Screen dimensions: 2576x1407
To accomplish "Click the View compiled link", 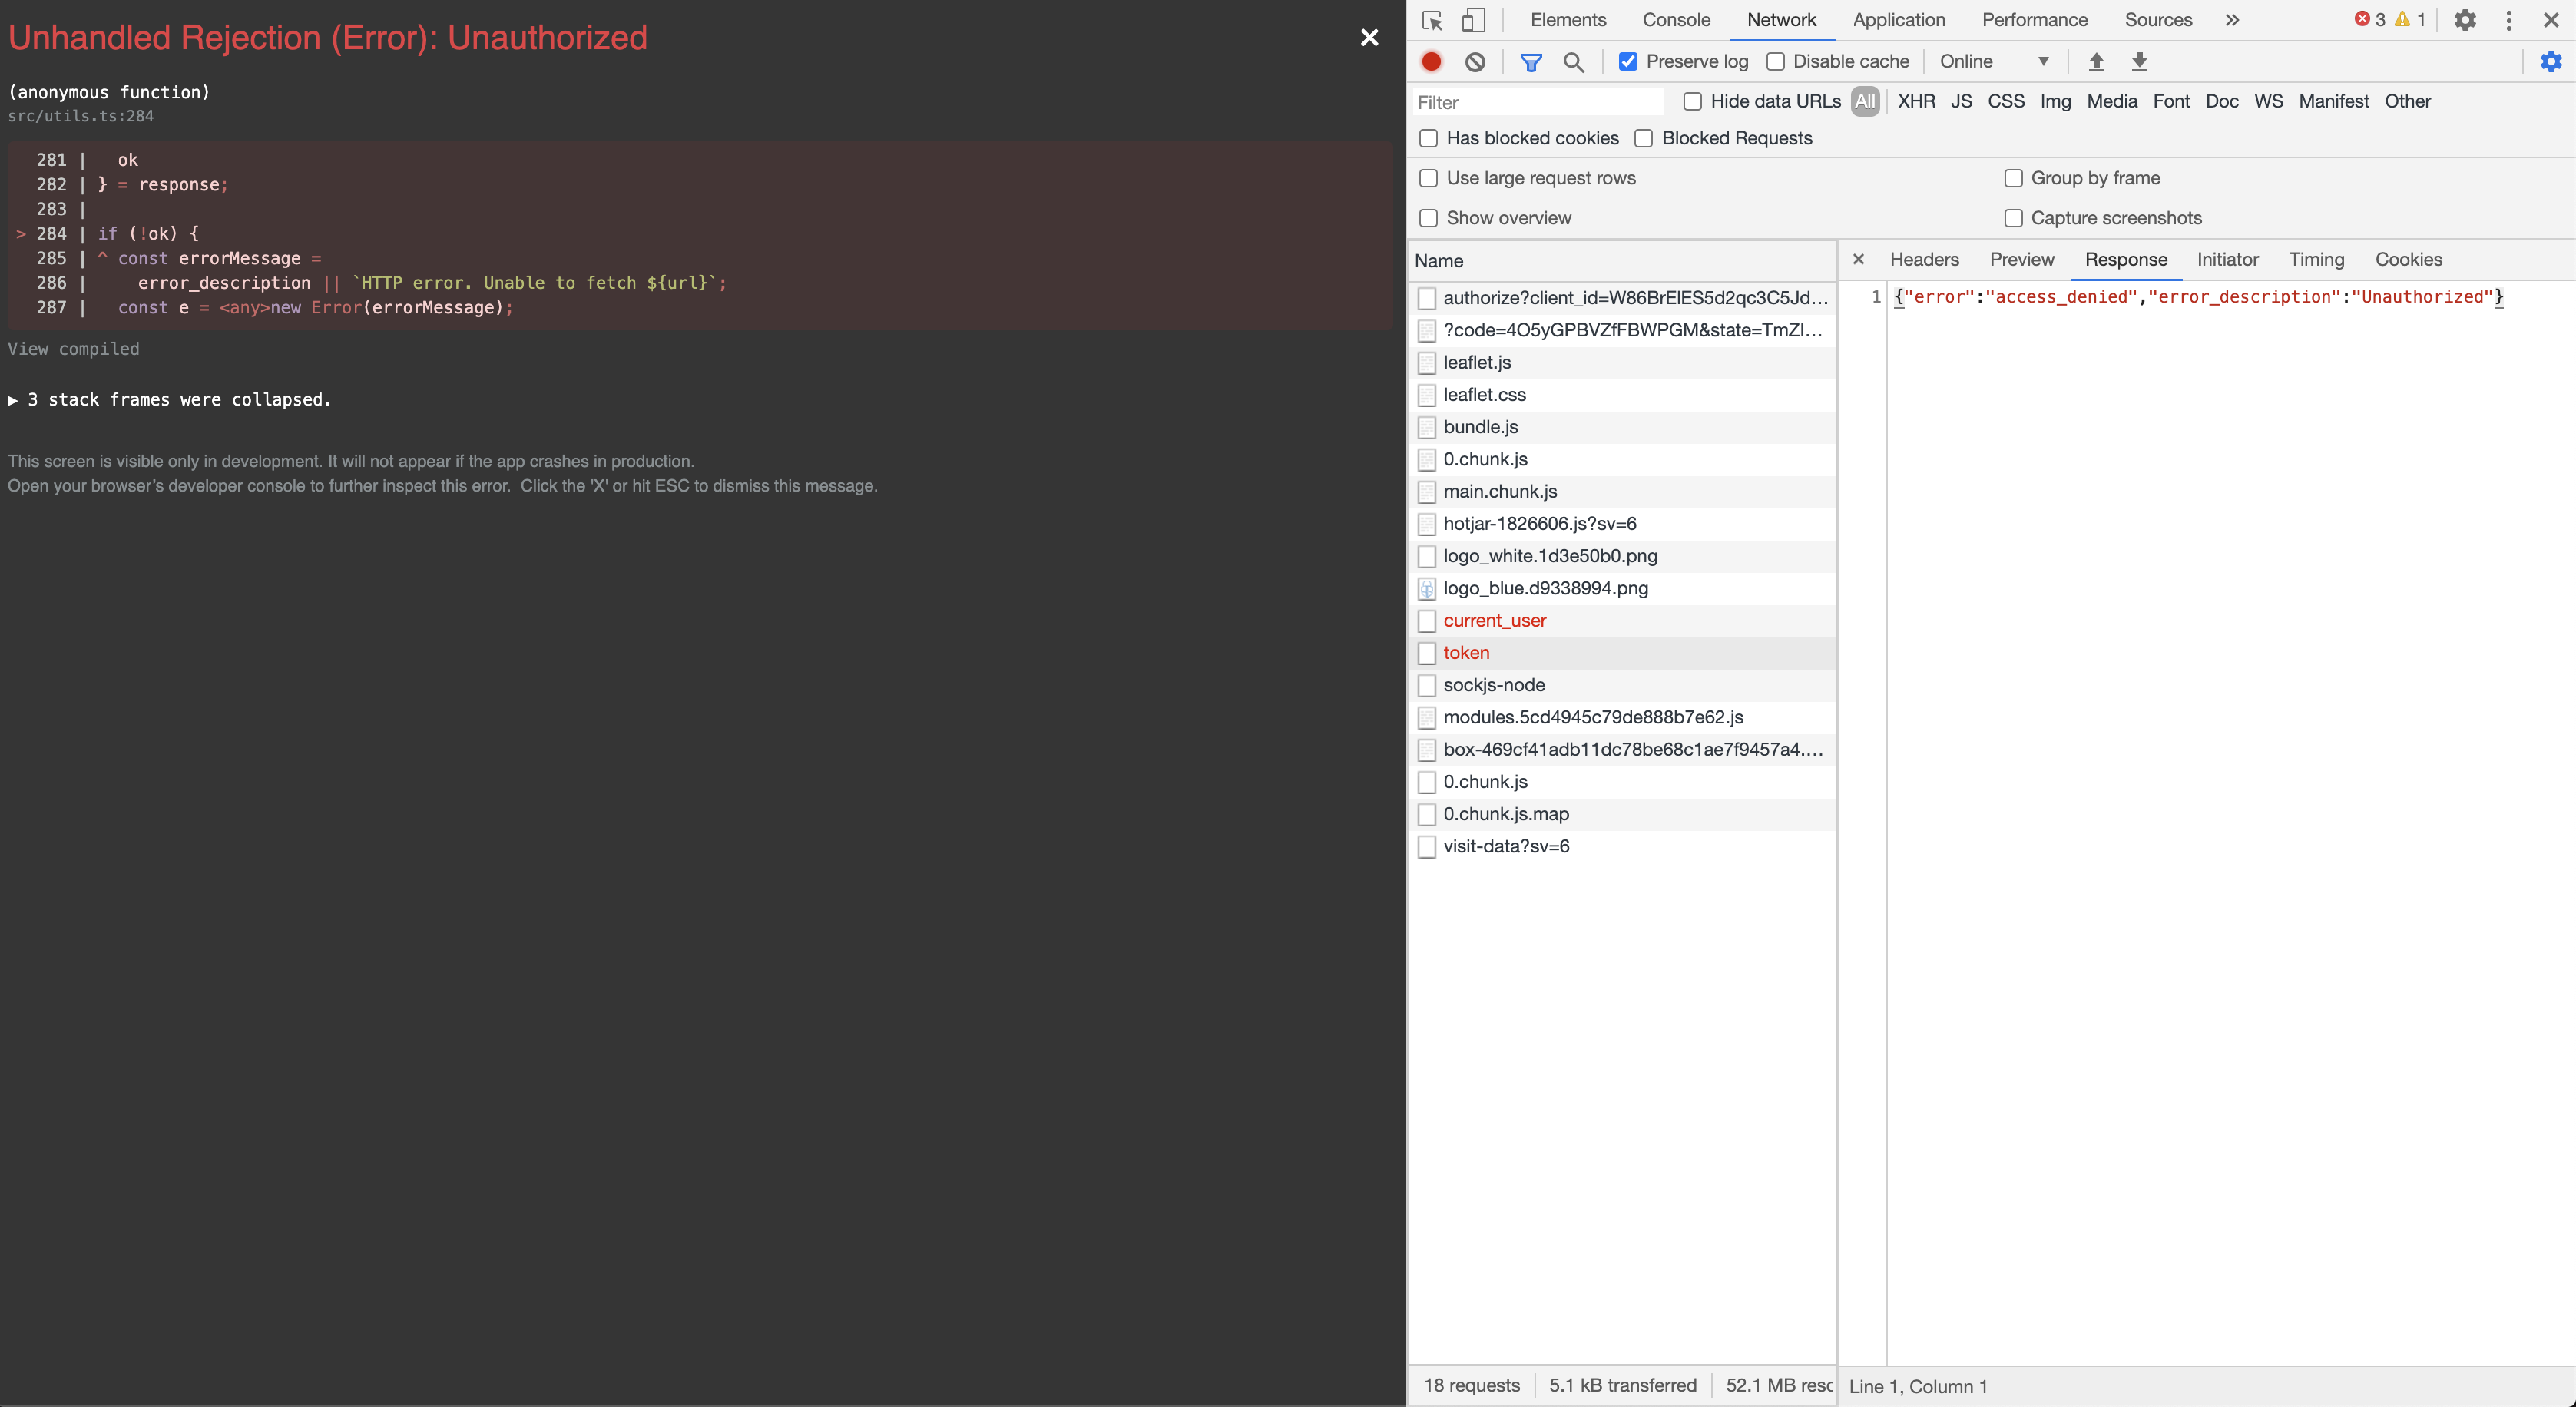I will [74, 349].
